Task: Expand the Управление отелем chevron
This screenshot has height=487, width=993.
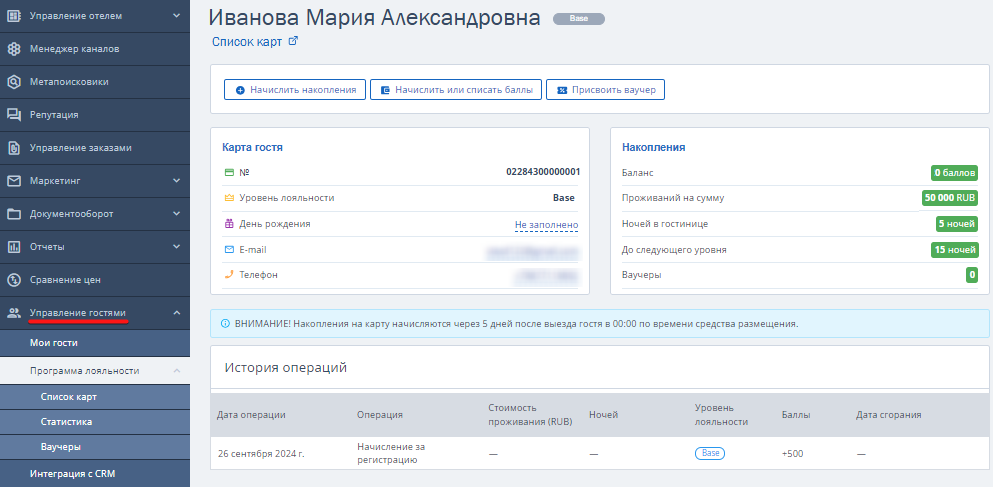Action: pos(177,16)
